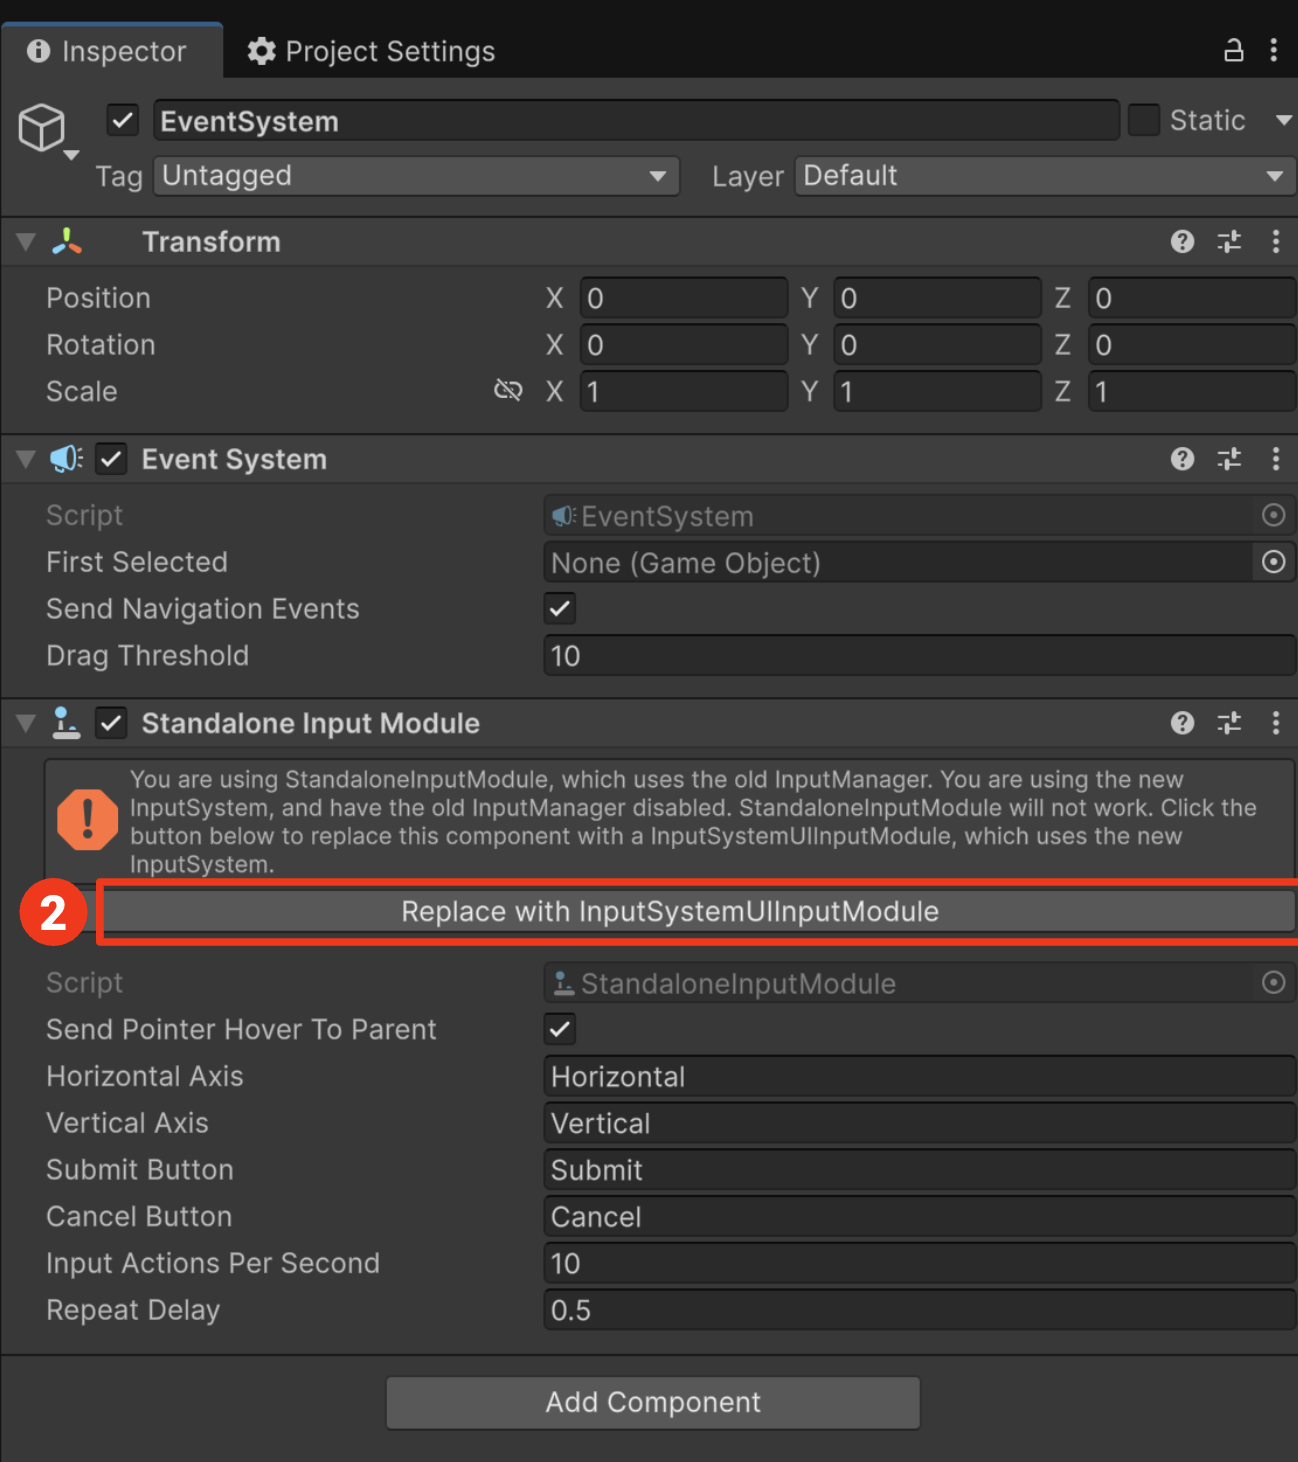
Task: Open the Transform component help icon
Action: (1182, 241)
